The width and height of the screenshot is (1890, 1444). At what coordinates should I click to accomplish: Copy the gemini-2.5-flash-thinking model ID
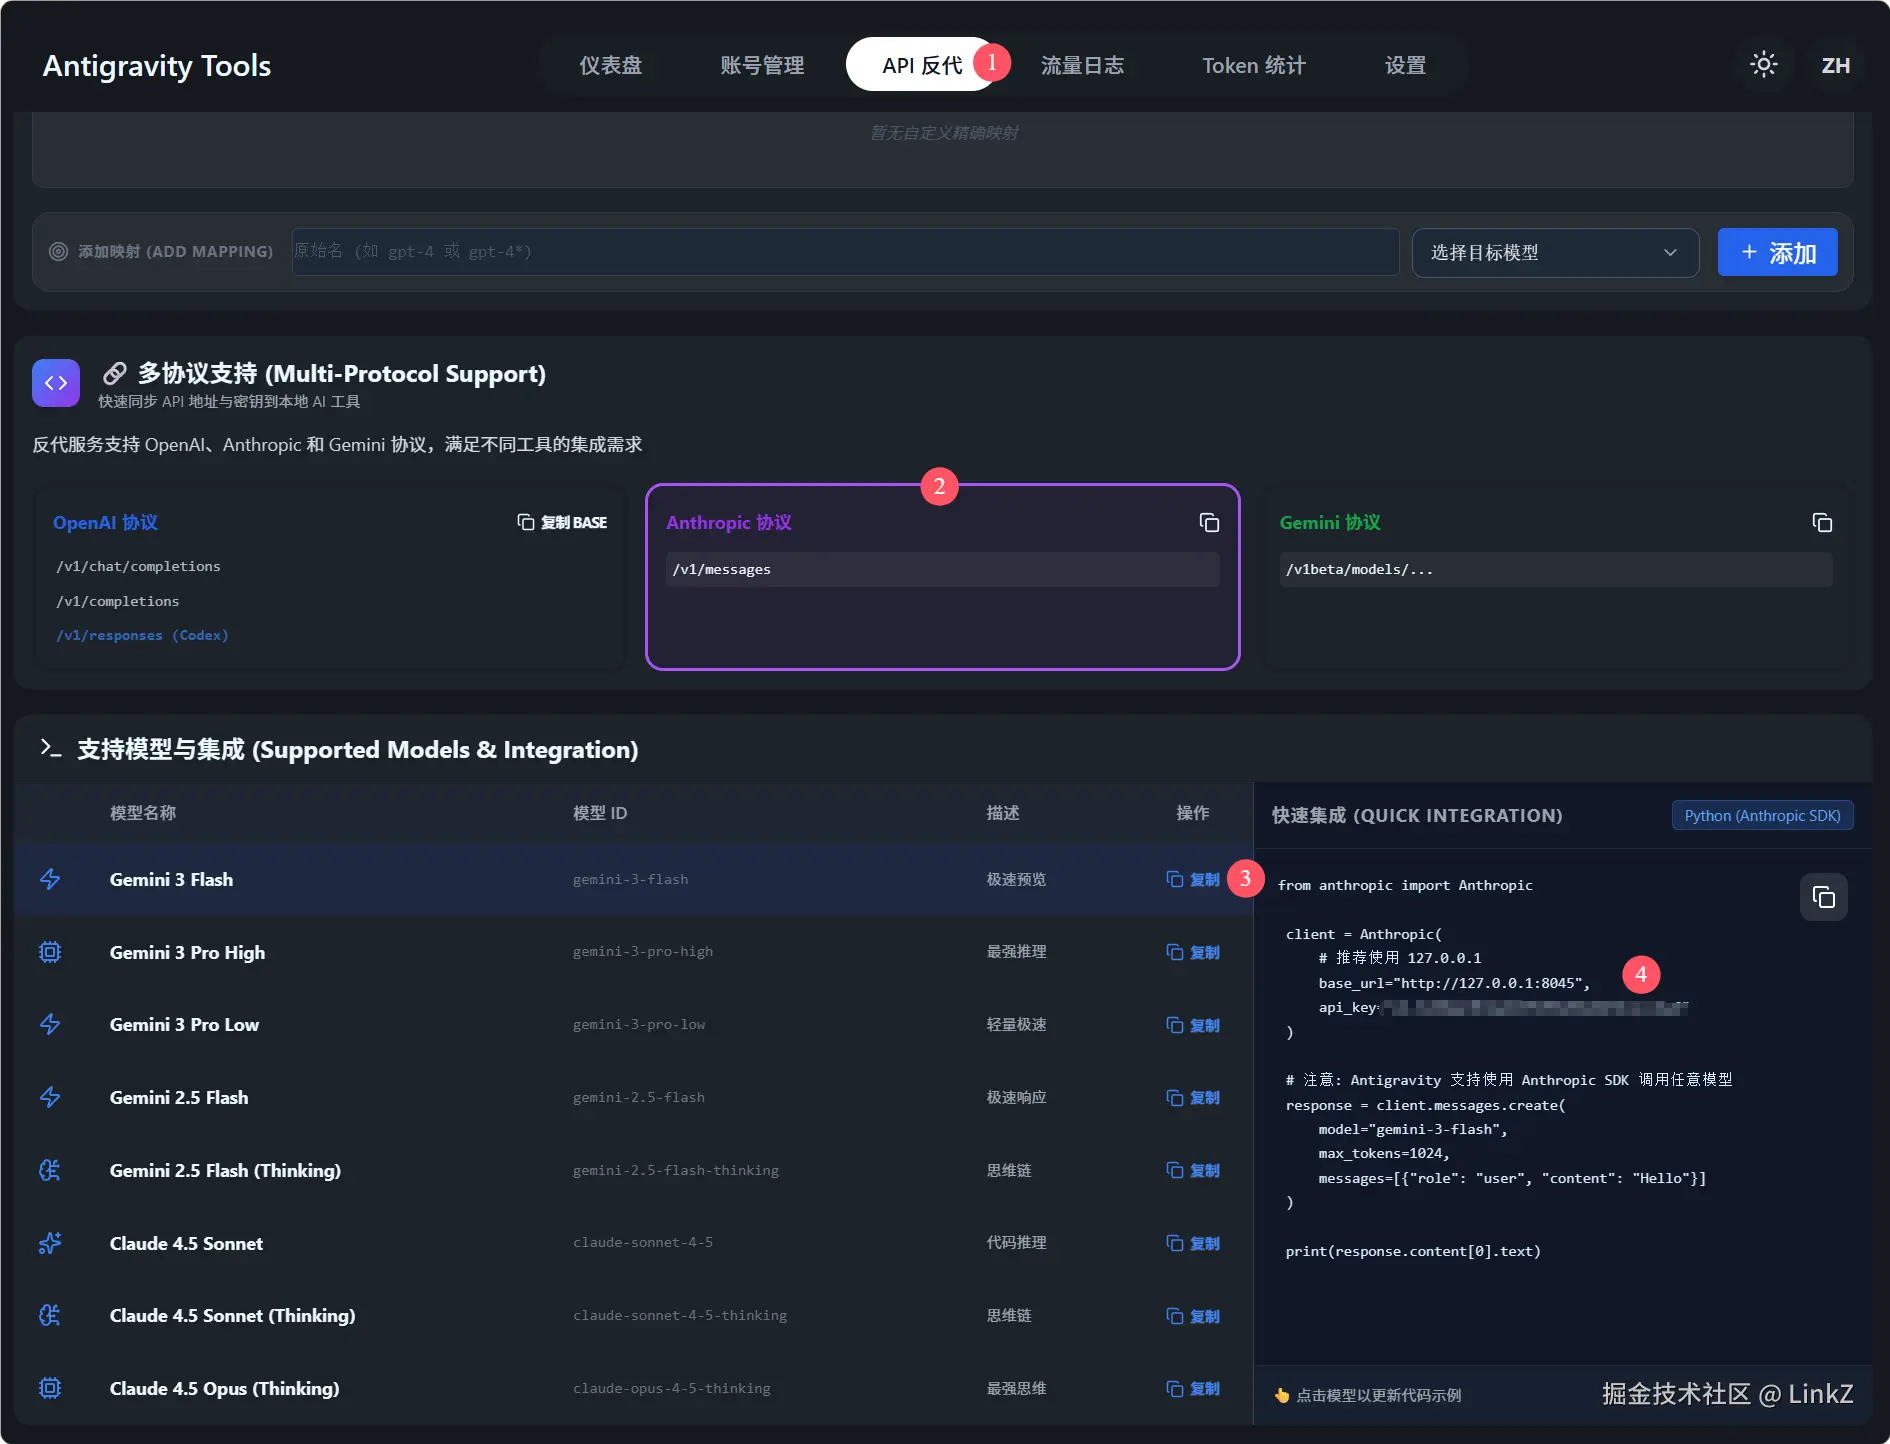[x=1193, y=1170]
